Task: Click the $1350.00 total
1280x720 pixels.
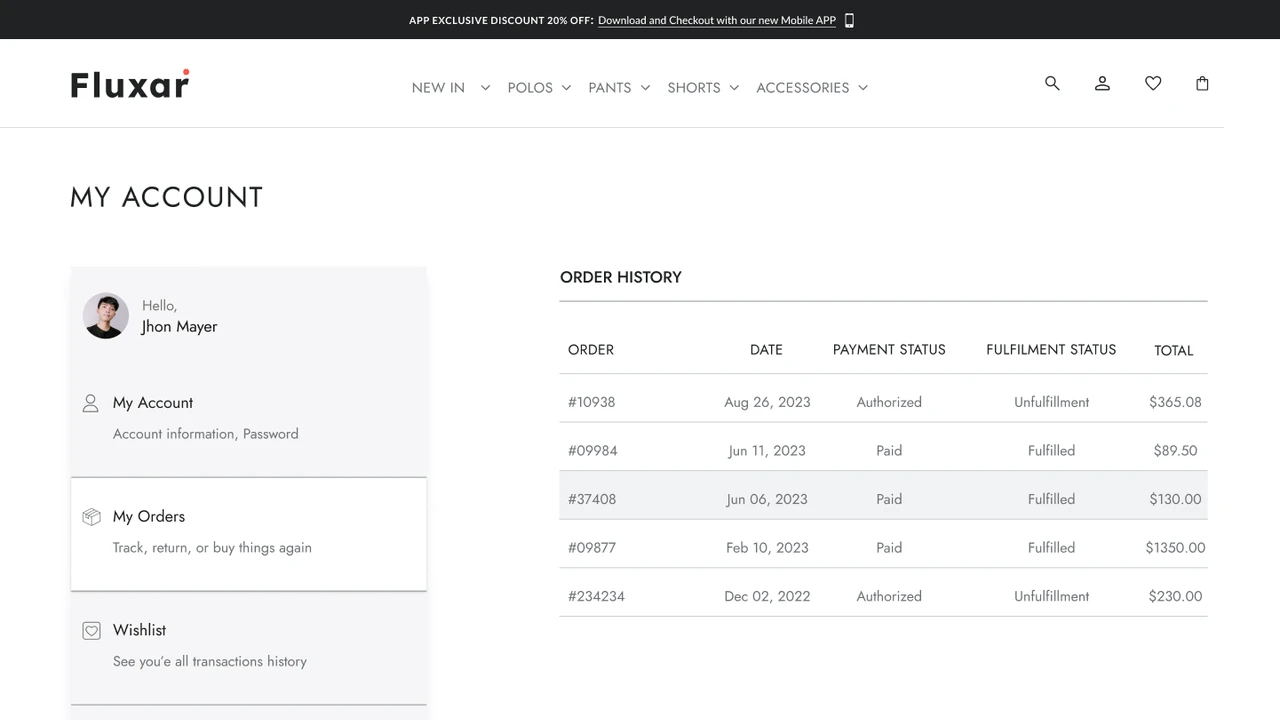Action: [1175, 548]
